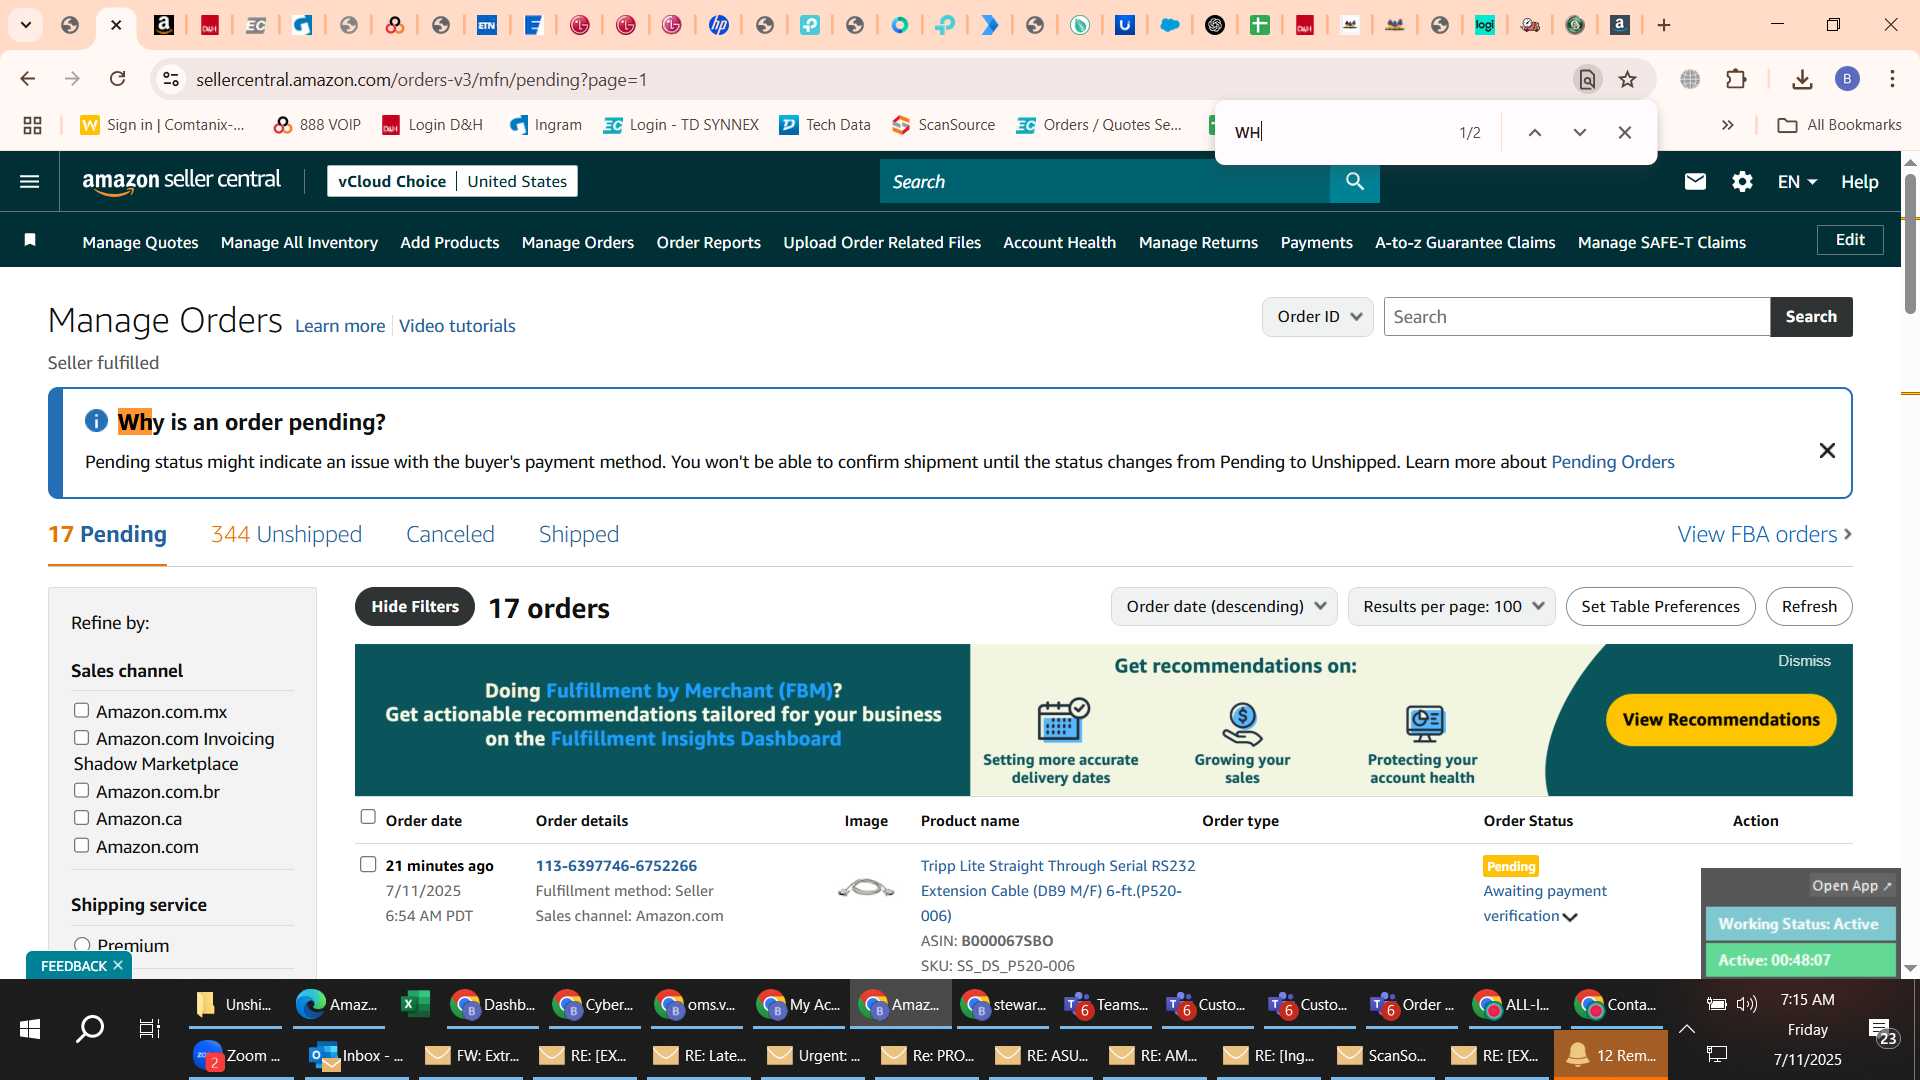
Task: Close the find-in-page bar
Action: point(1624,132)
